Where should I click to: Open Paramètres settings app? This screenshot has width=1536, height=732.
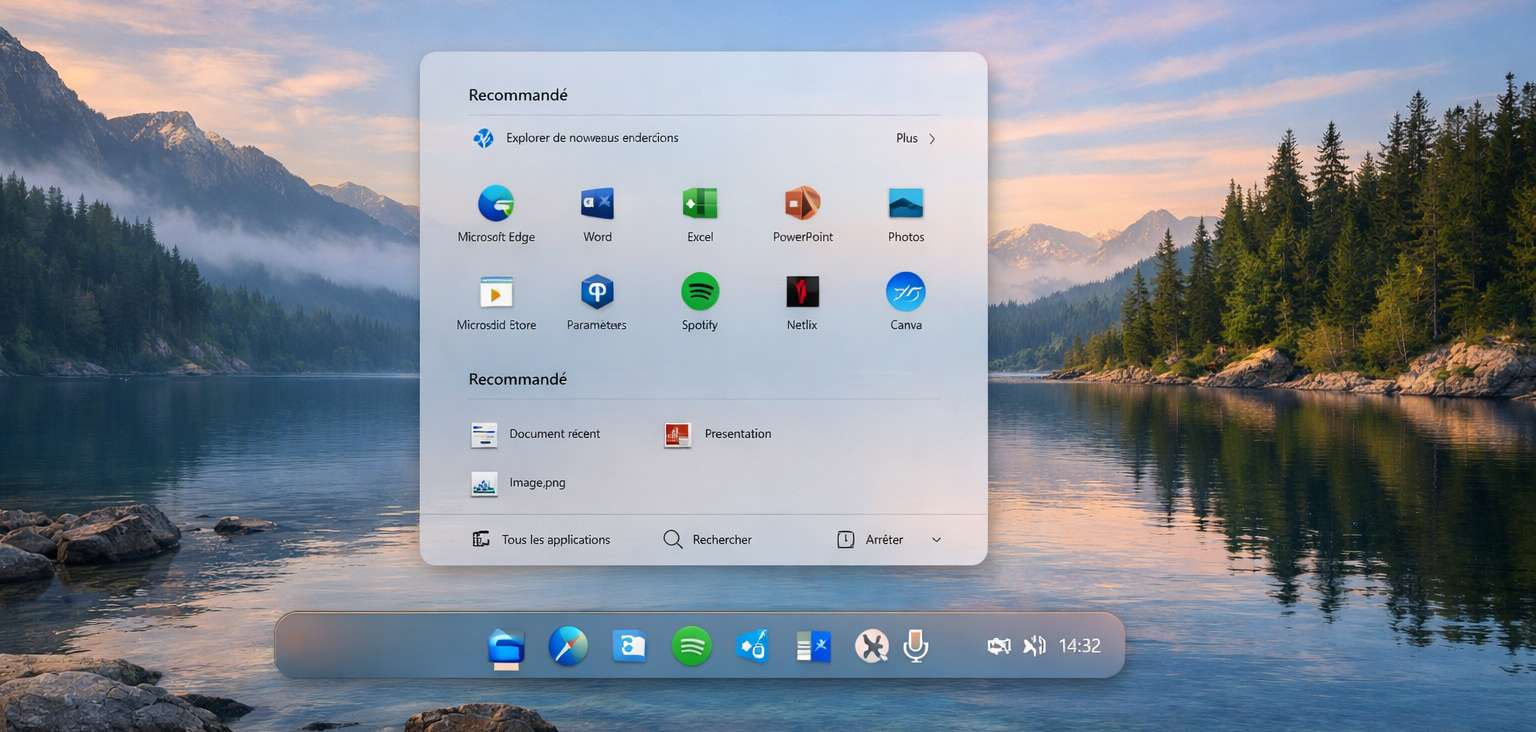pos(597,292)
